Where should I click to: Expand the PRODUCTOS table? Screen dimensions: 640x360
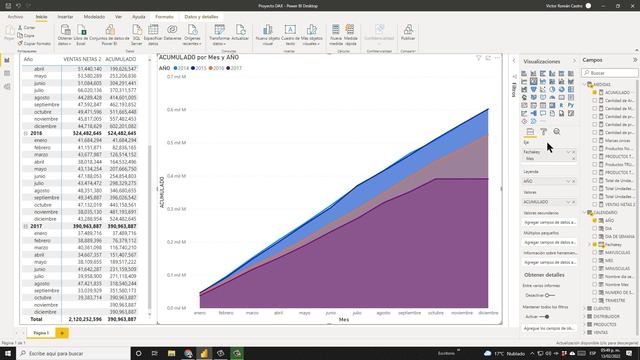[584, 324]
